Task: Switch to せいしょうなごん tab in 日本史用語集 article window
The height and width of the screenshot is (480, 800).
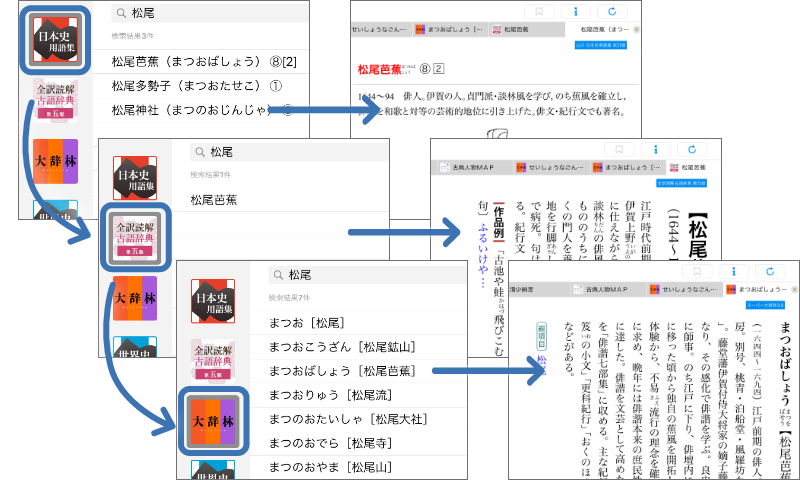Action: [x=381, y=30]
